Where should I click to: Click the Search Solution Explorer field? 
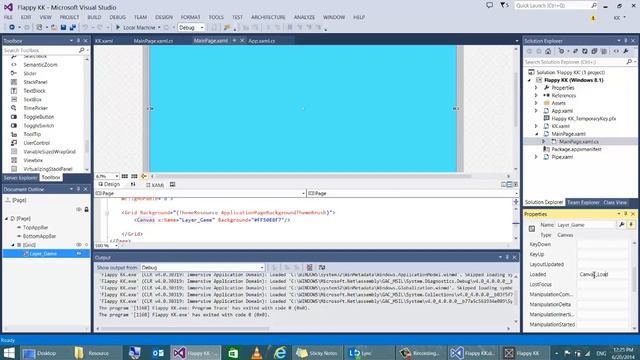(x=576, y=62)
